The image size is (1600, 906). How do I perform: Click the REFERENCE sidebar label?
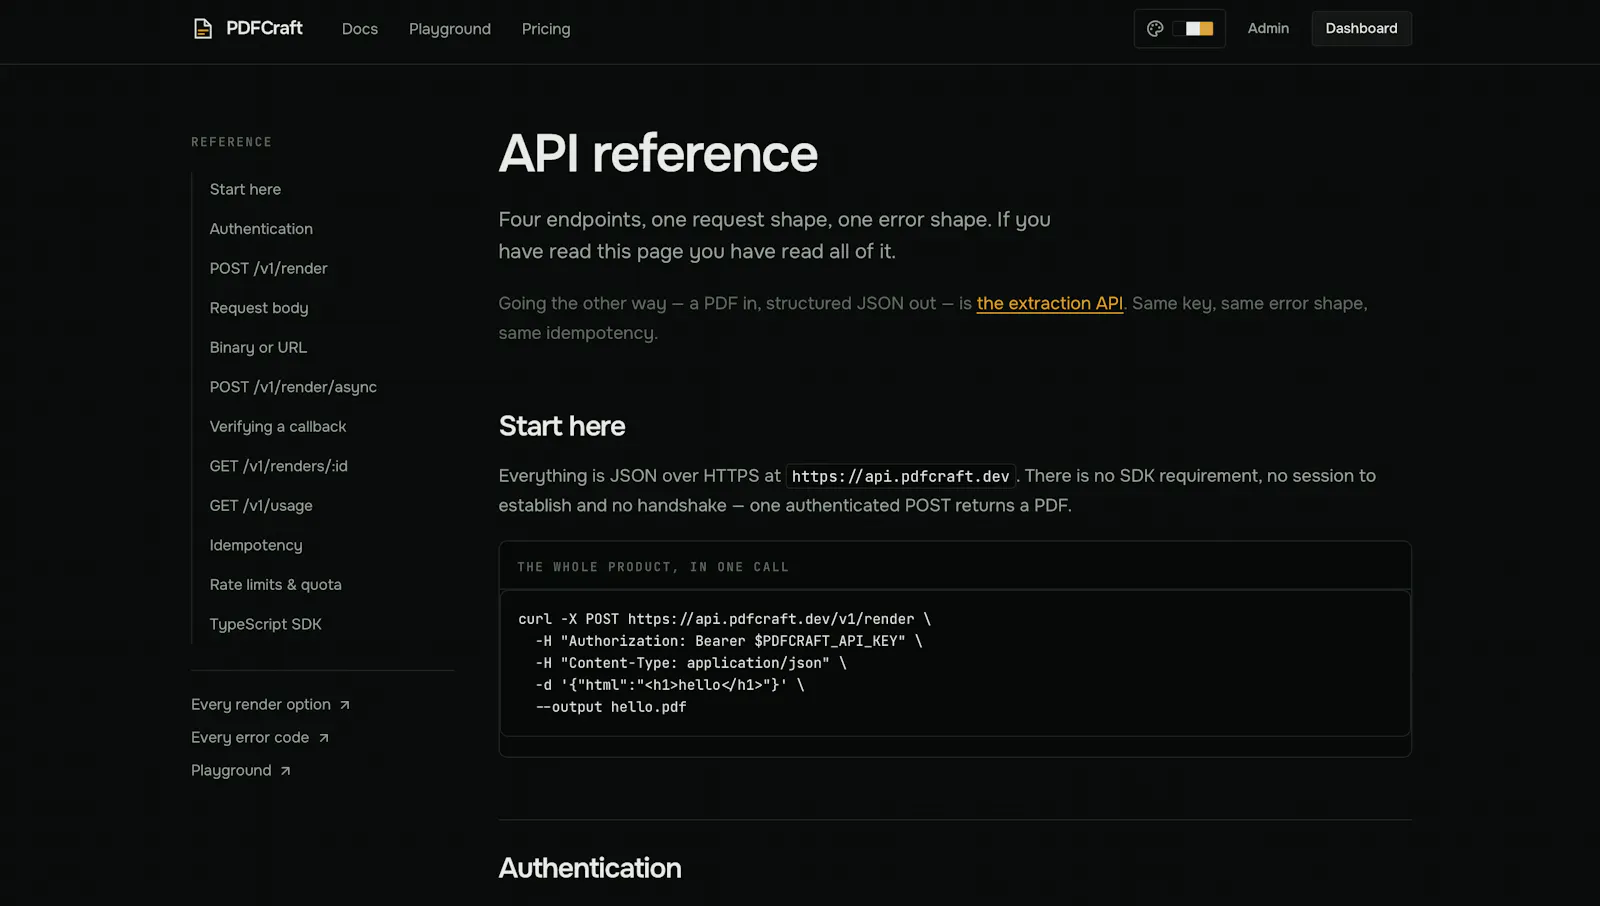(x=232, y=142)
